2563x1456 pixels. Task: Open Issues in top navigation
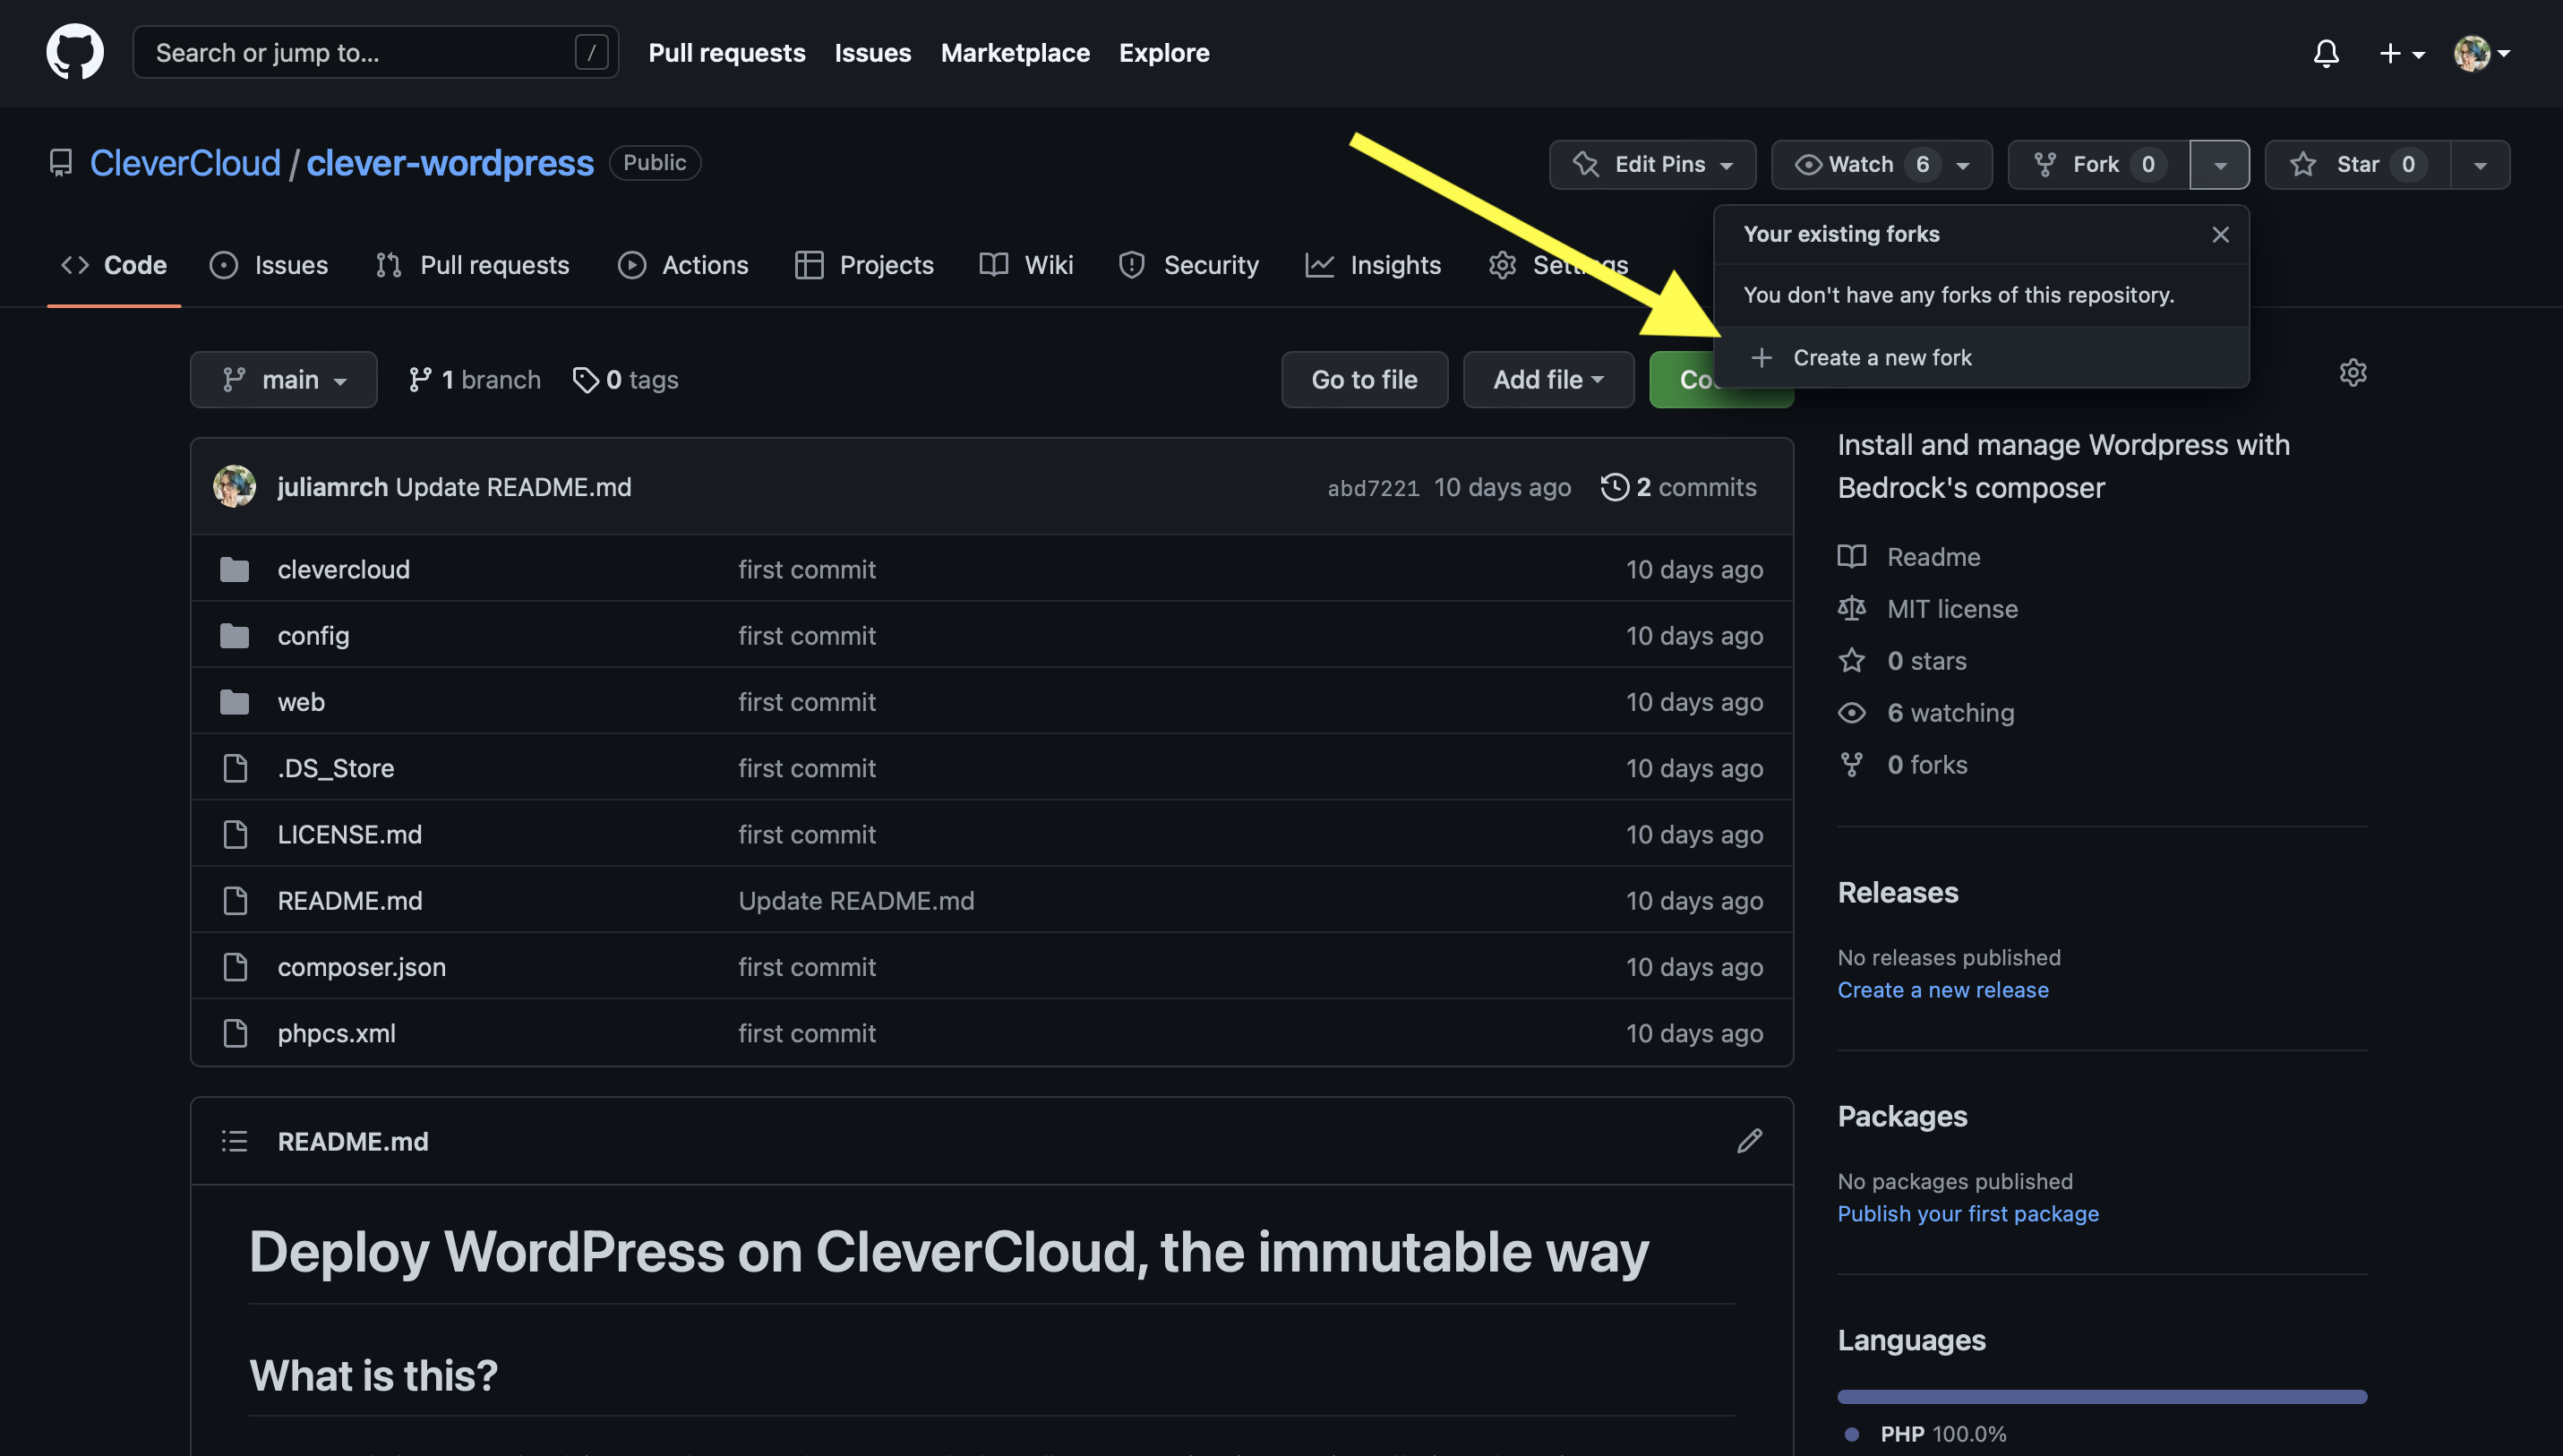tap(873, 52)
